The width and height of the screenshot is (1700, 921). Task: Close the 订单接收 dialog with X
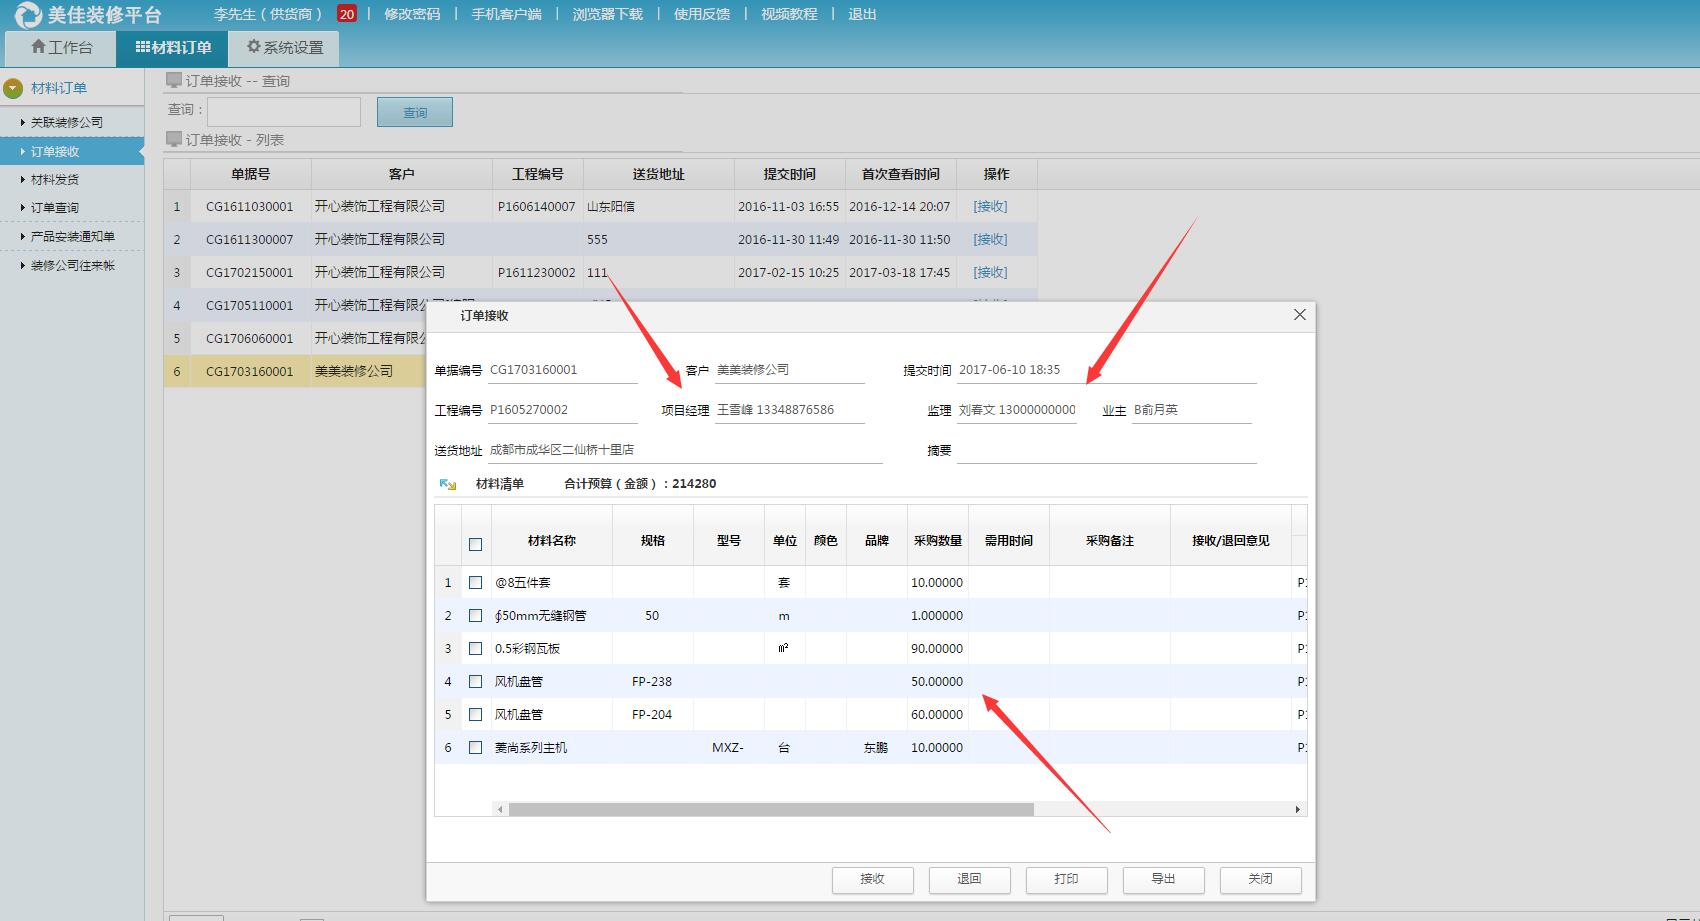(x=1299, y=315)
